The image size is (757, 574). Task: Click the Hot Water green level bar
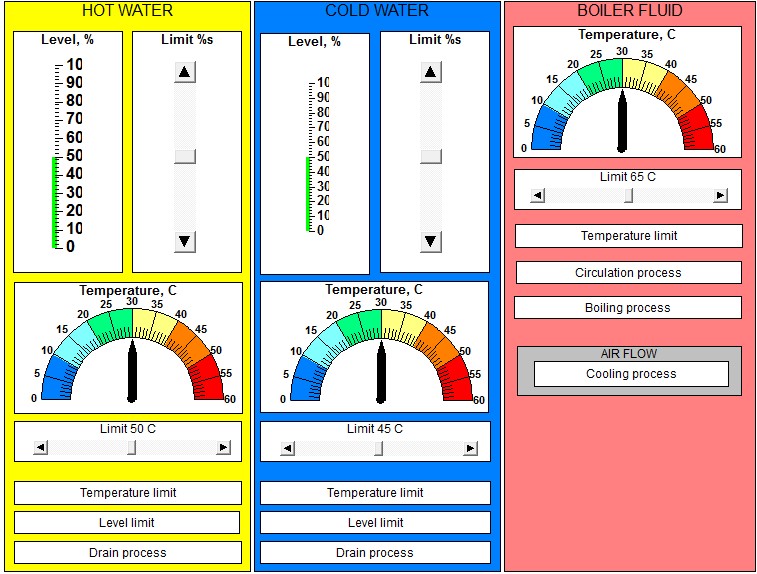coord(55,202)
